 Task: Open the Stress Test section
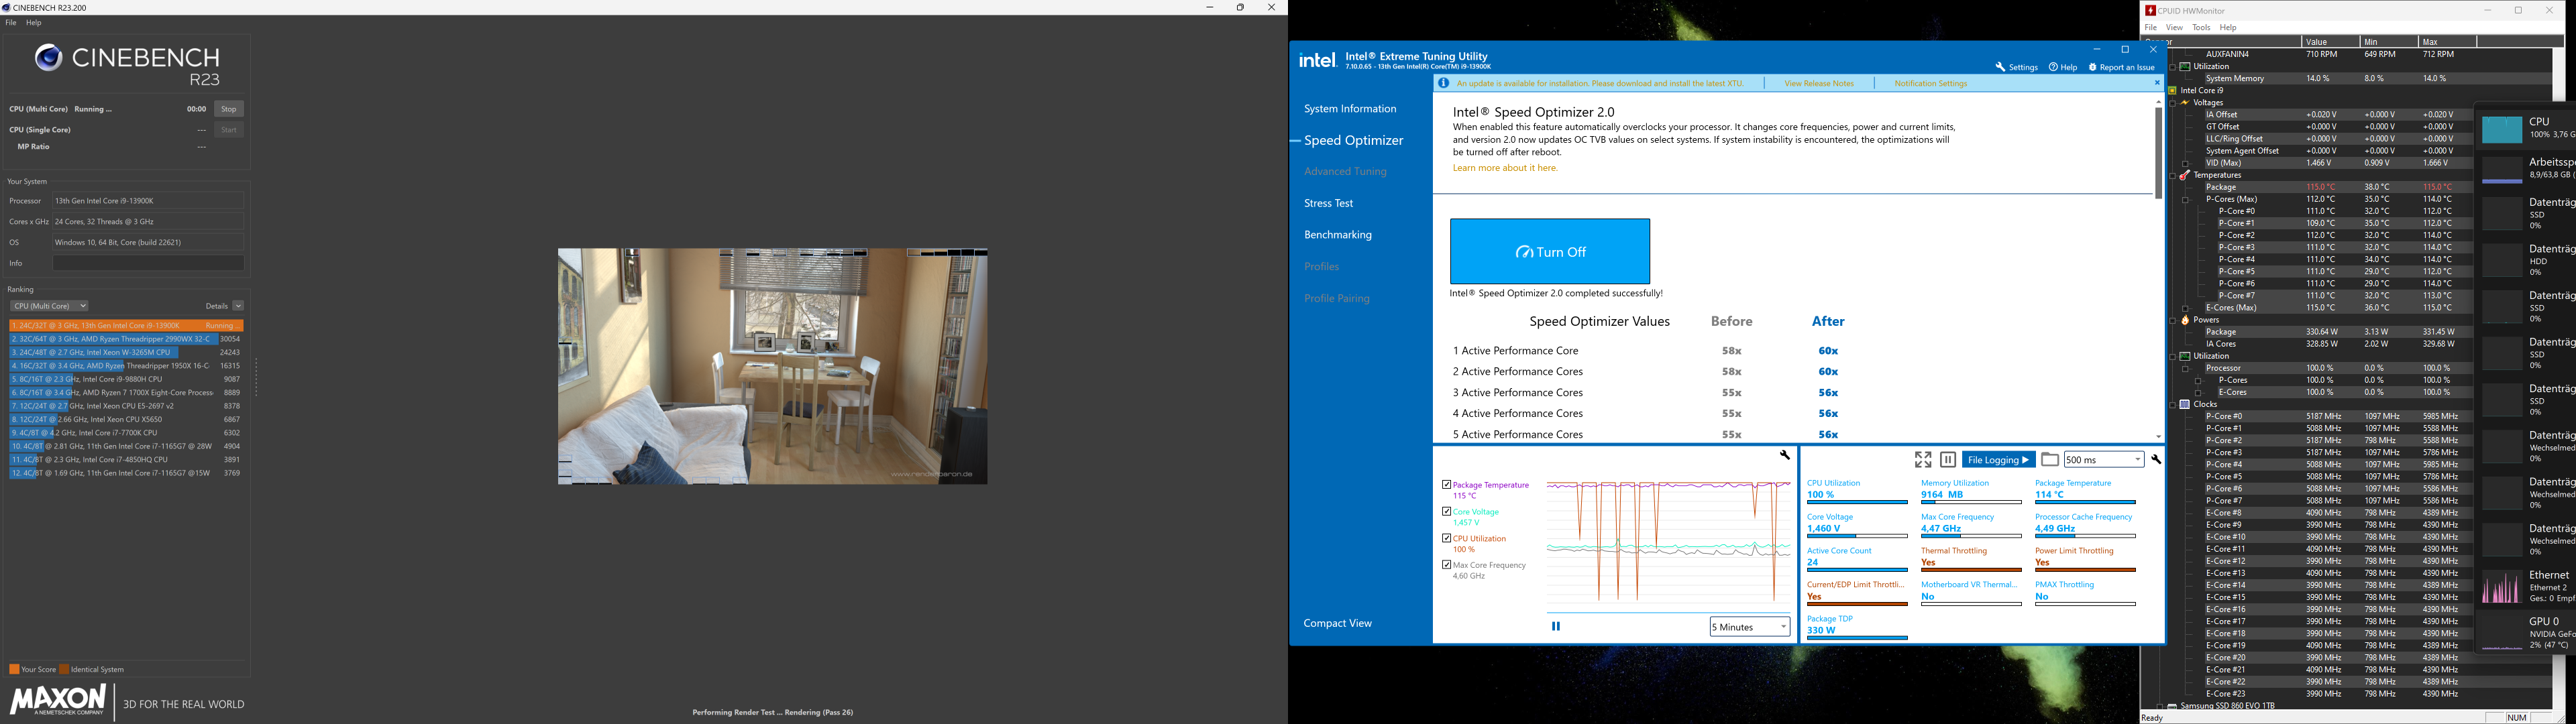coord(1328,203)
